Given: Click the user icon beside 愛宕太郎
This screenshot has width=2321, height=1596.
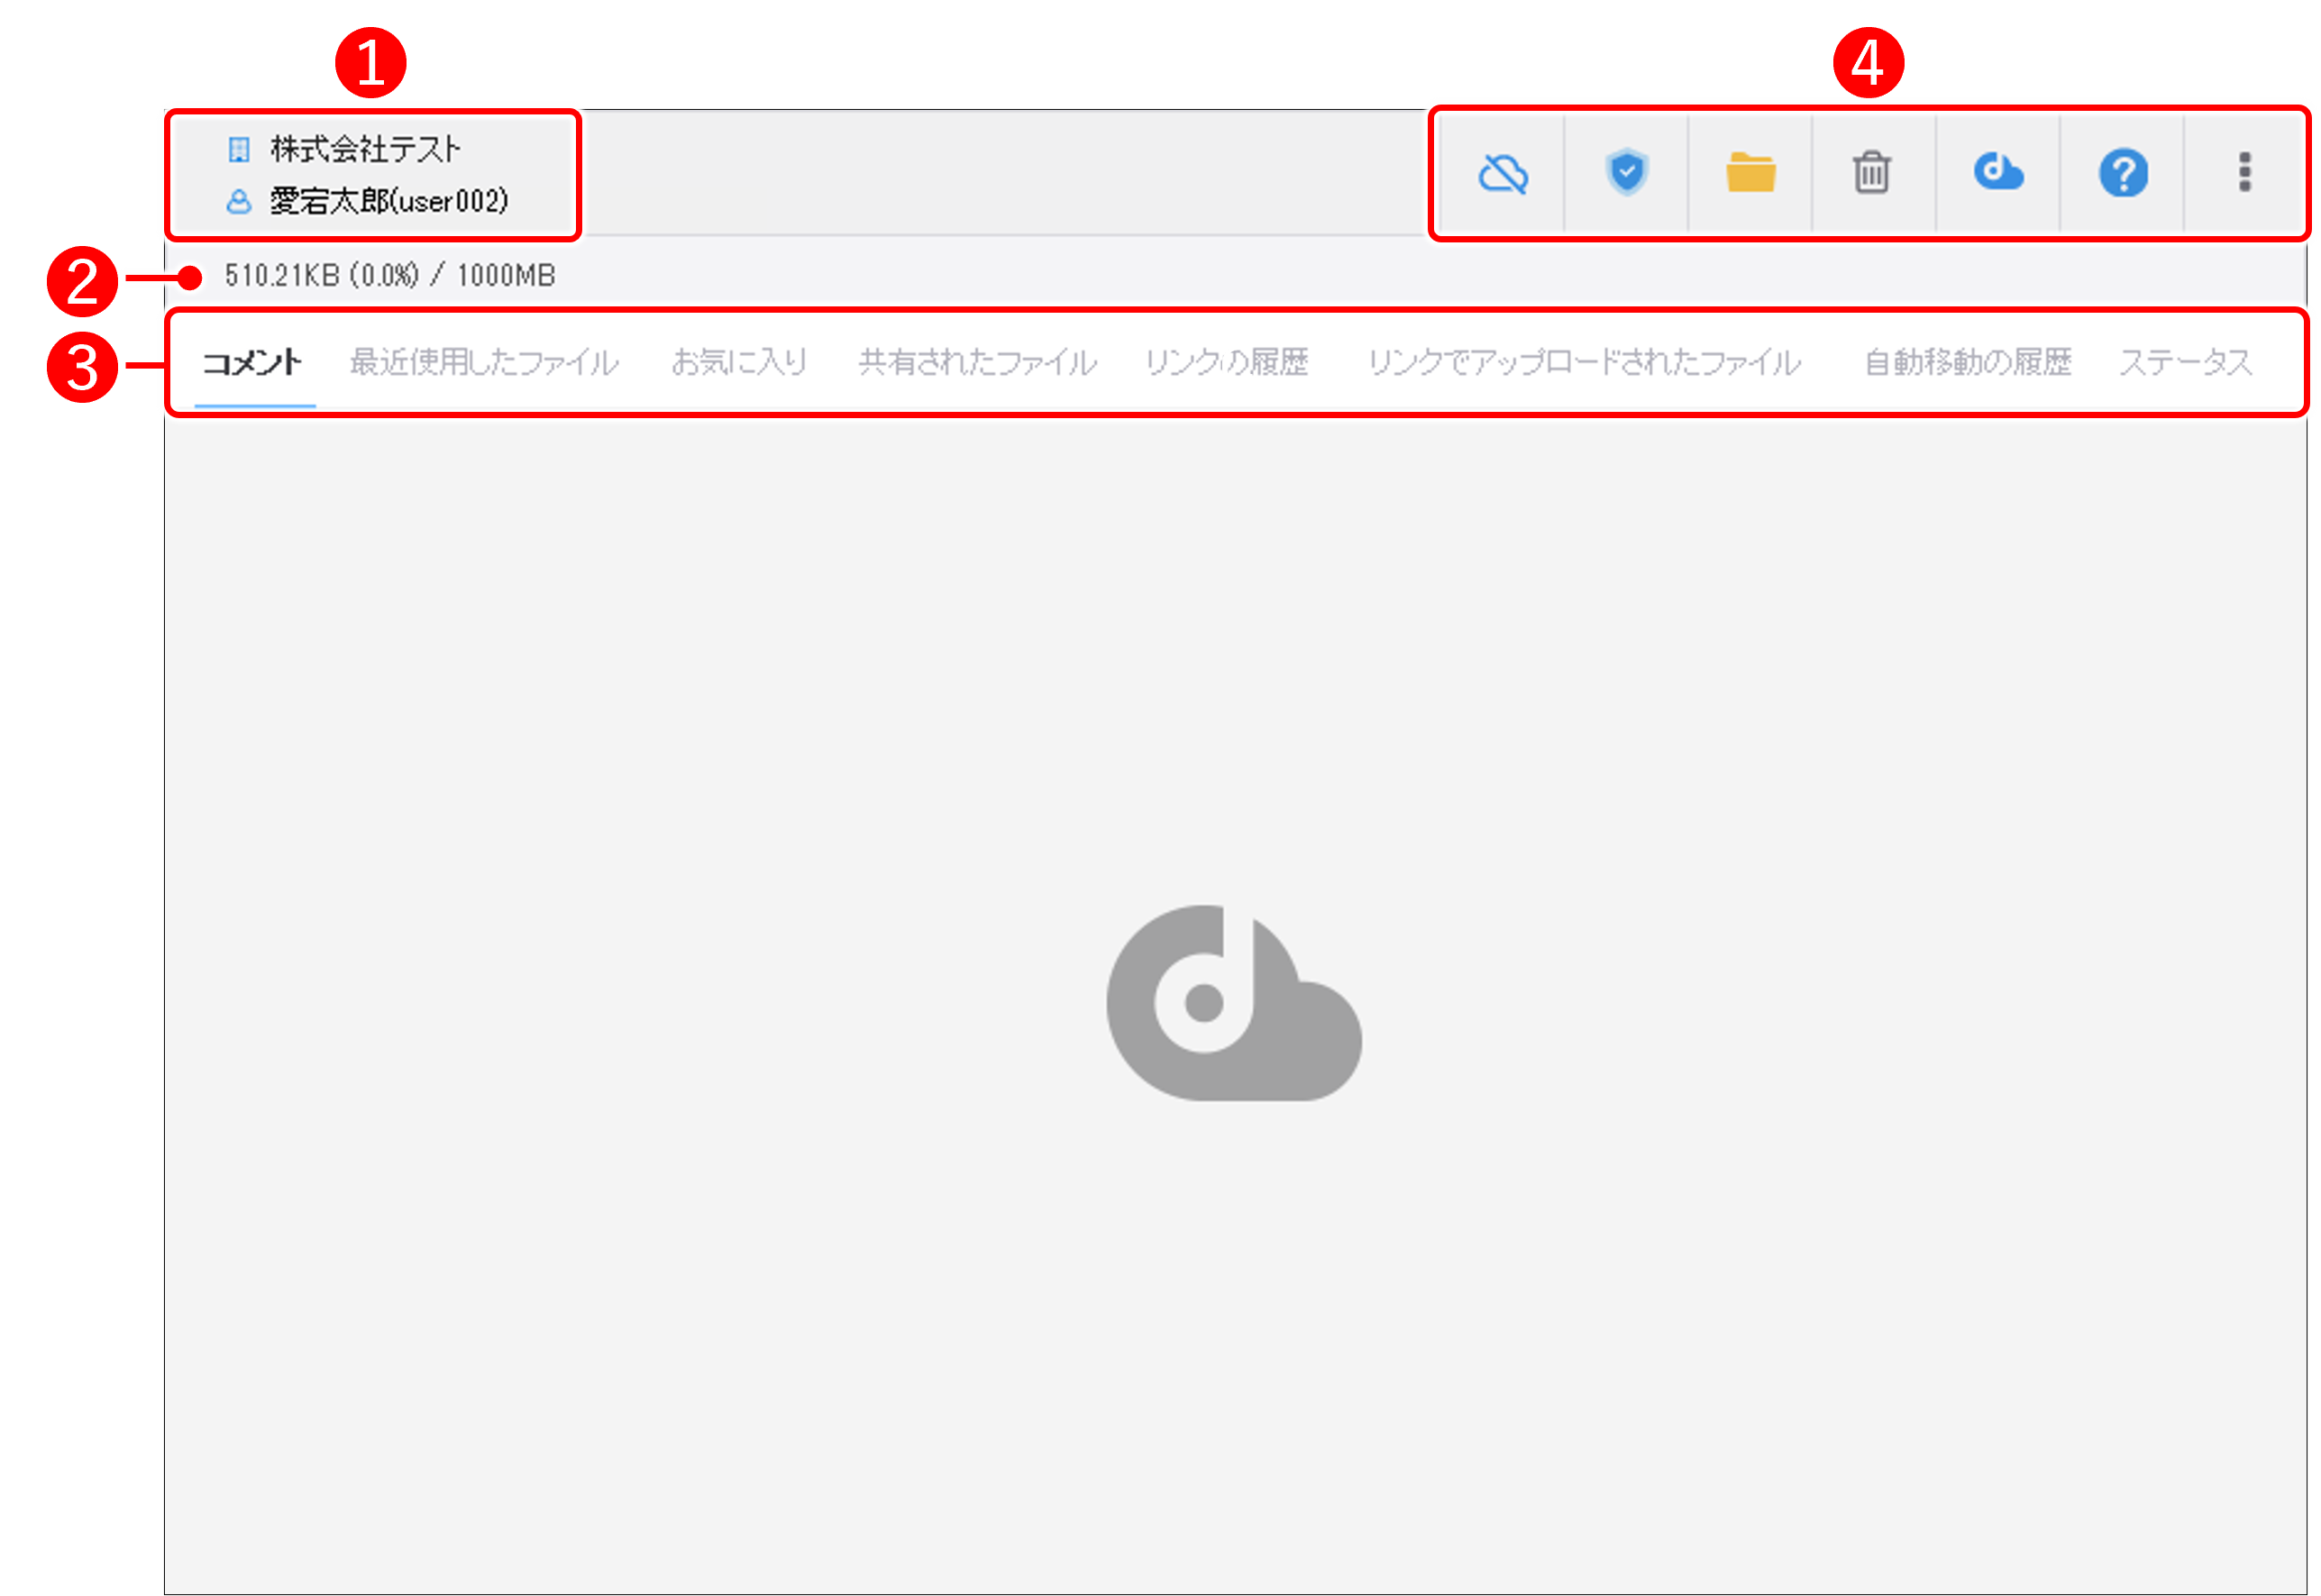Looking at the screenshot, I should pos(239,199).
